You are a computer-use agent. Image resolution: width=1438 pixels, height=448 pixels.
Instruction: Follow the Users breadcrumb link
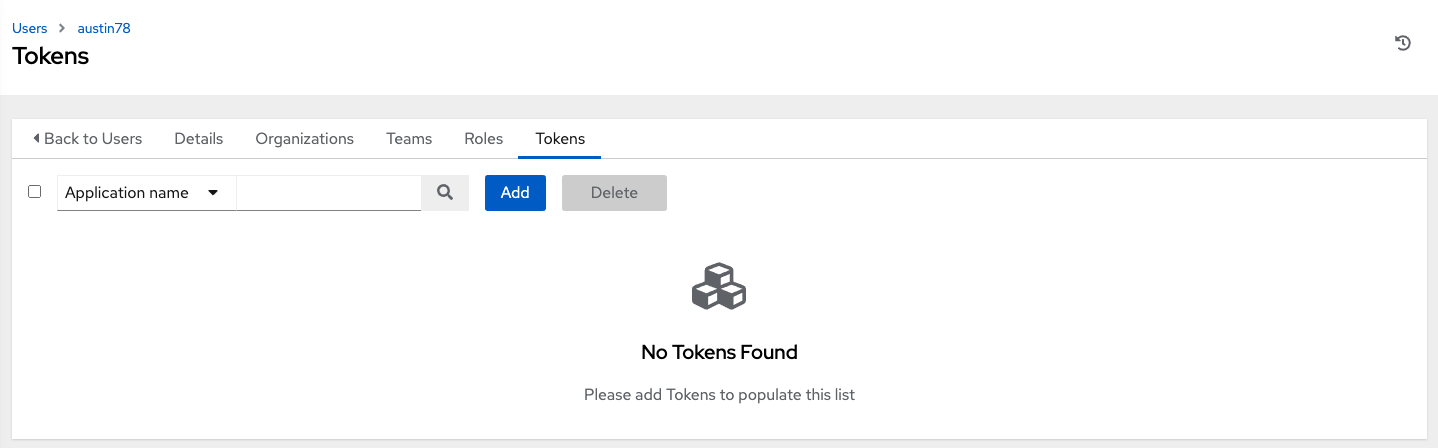coord(30,28)
